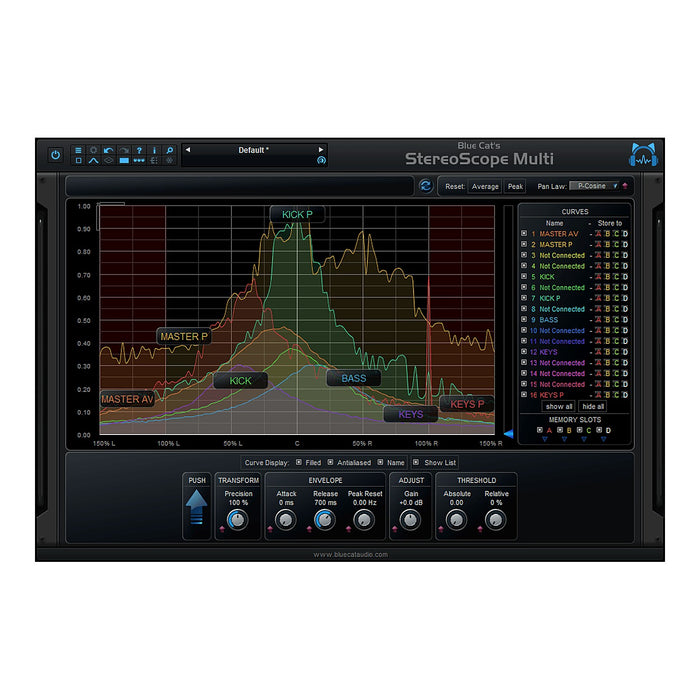The width and height of the screenshot is (700, 700).
Task: Click the small square icon in toolbar
Action: (x=78, y=160)
